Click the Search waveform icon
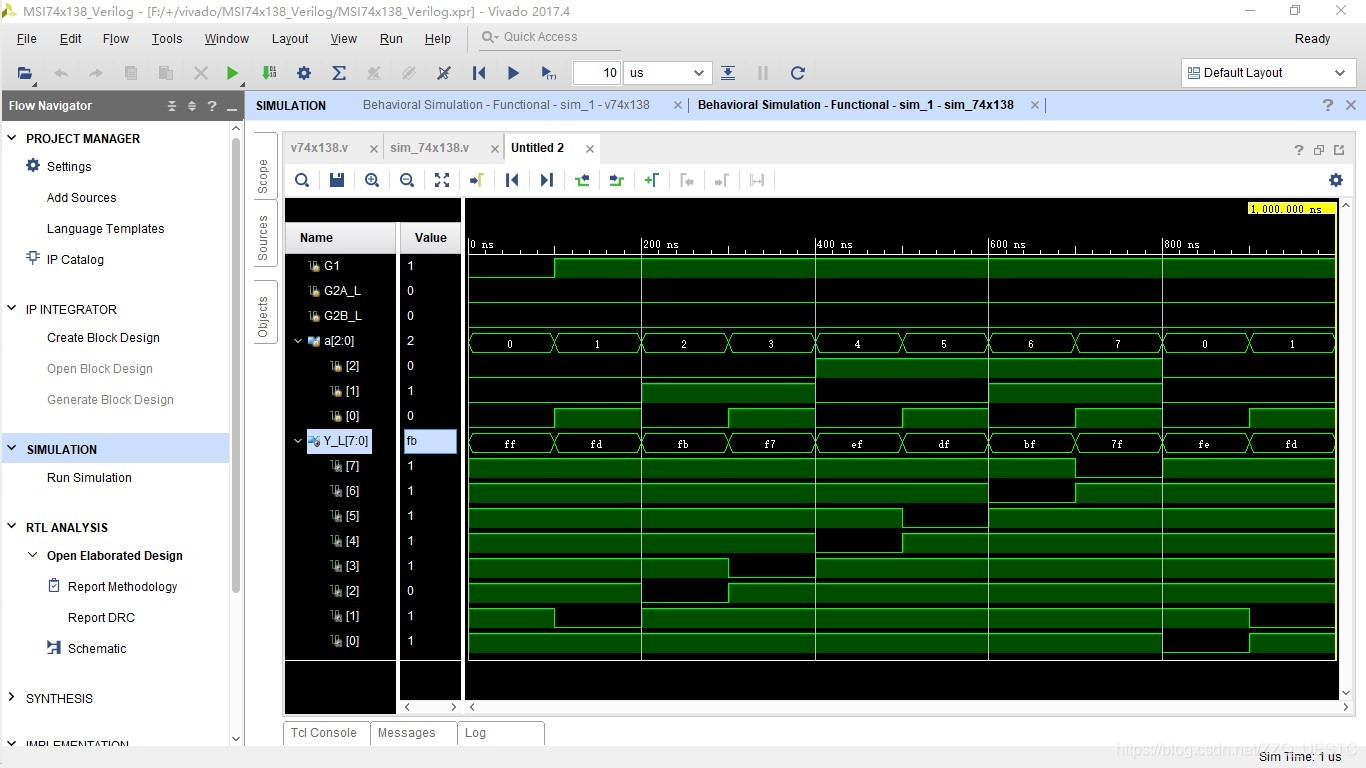Viewport: 1366px width, 768px height. point(302,180)
